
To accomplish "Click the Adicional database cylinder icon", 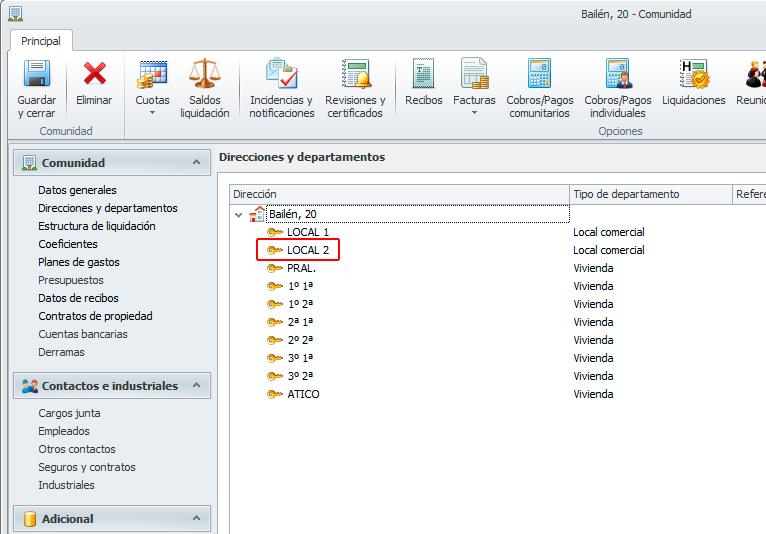I will tap(30, 519).
